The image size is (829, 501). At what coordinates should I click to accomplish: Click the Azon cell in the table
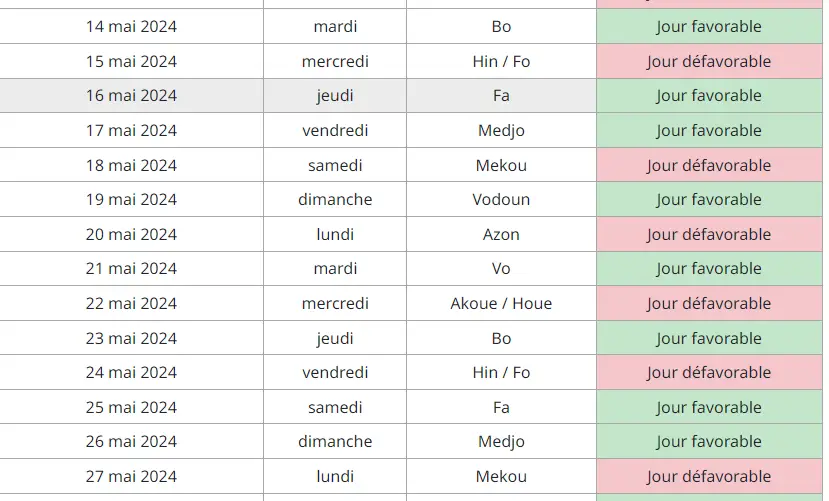[501, 235]
